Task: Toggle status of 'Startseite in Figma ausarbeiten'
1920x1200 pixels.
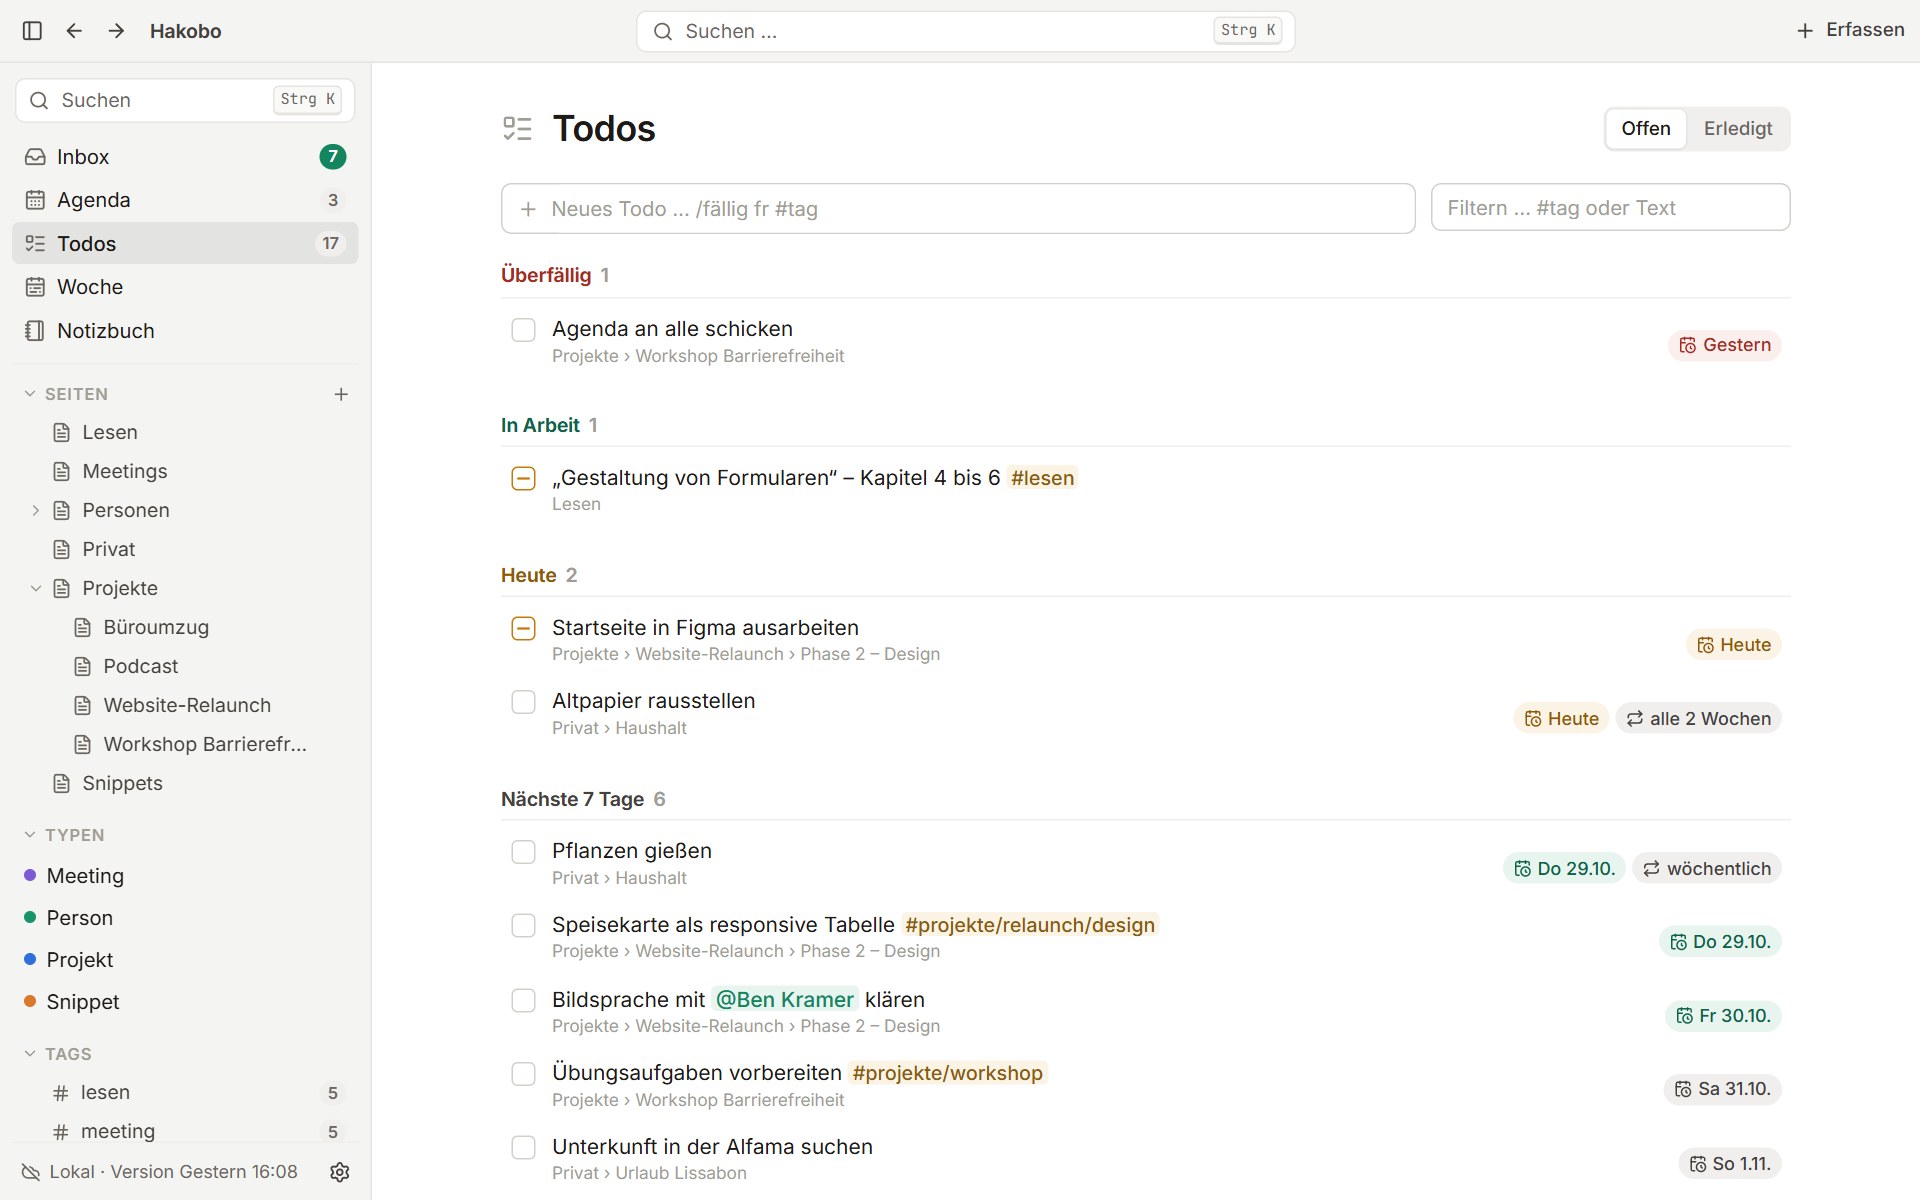Action: (x=523, y=629)
